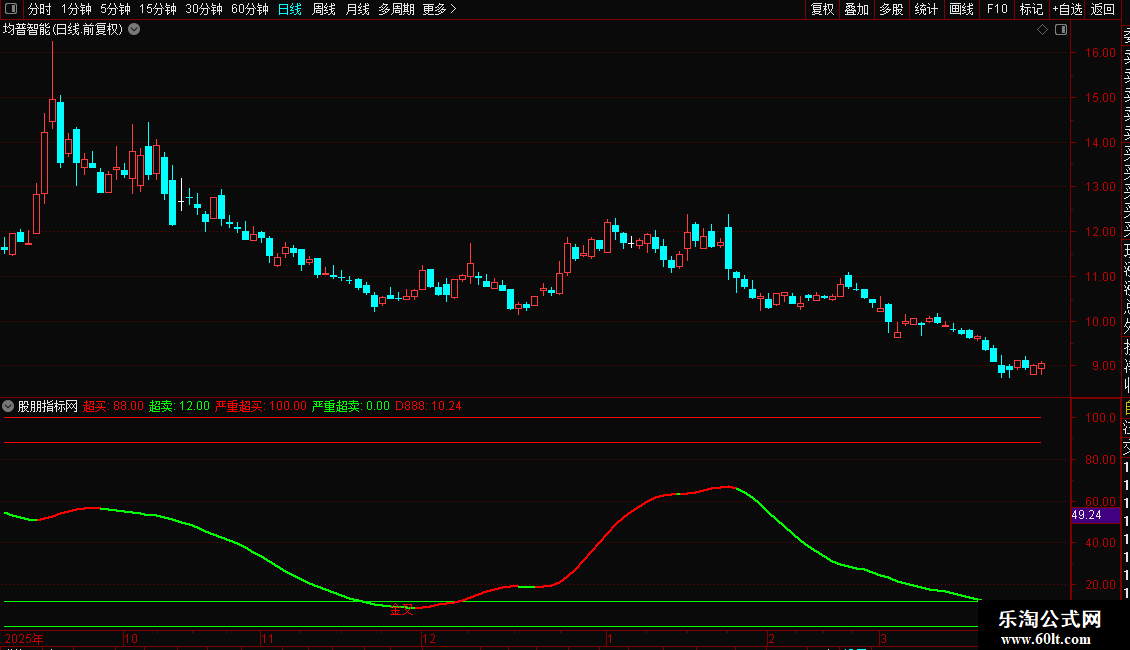Image resolution: width=1130 pixels, height=650 pixels.
Task: Click the 金叉 golden cross marker
Action: [x=401, y=610]
